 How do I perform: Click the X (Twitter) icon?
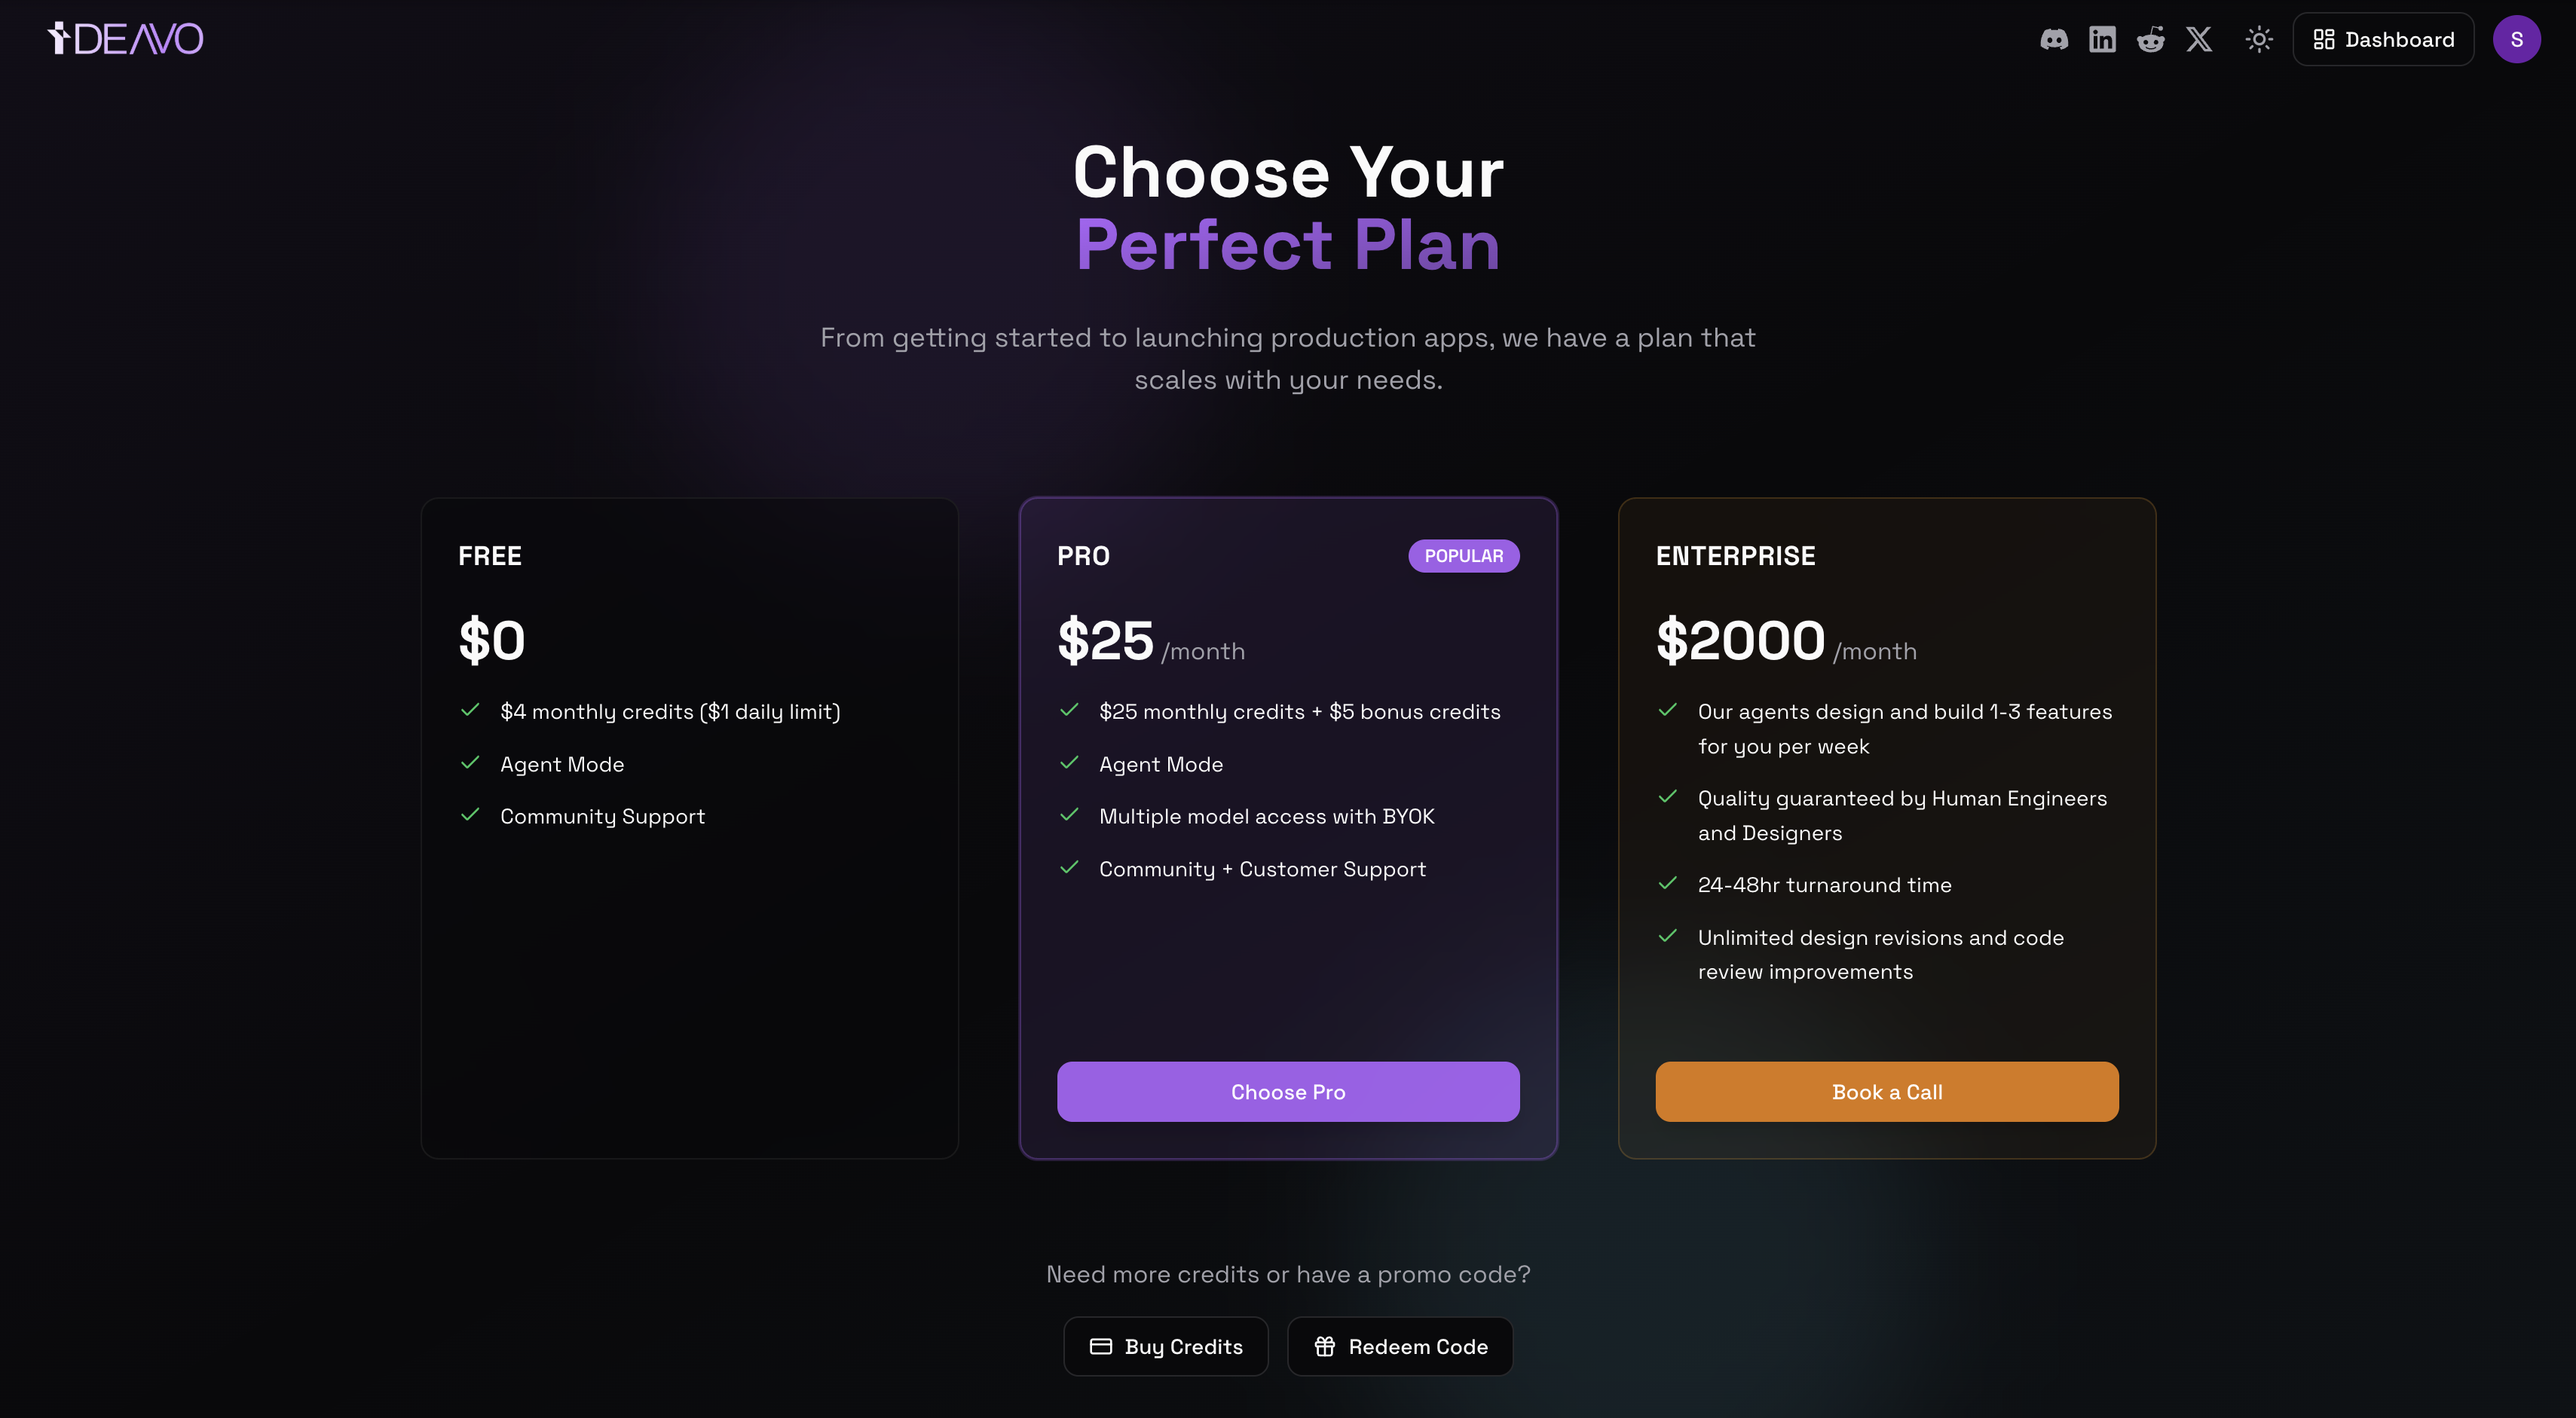[x=2199, y=39]
